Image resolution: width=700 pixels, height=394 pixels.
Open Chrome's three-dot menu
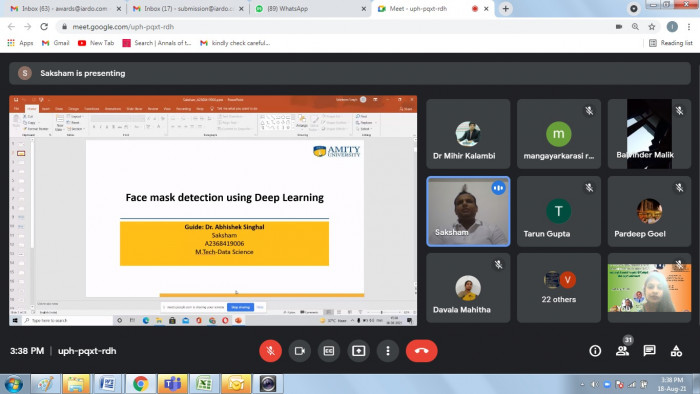(689, 27)
